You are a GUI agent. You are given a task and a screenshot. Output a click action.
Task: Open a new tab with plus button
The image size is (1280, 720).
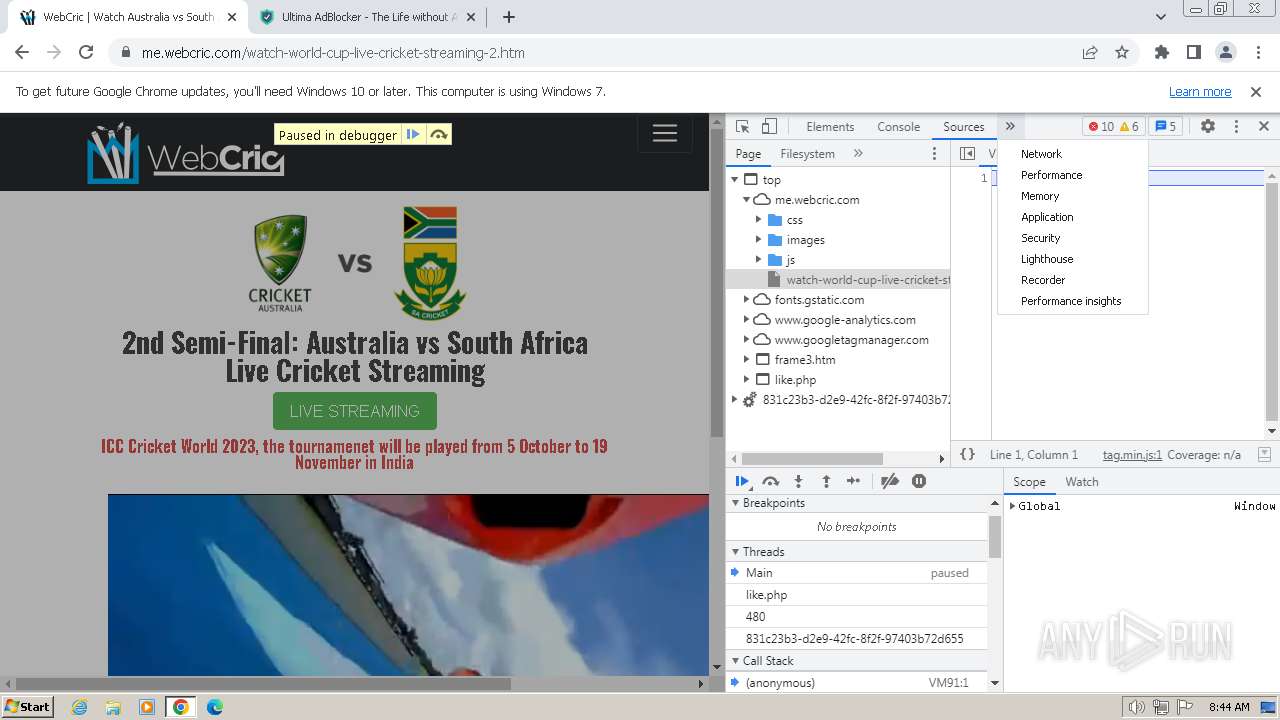pos(509,17)
